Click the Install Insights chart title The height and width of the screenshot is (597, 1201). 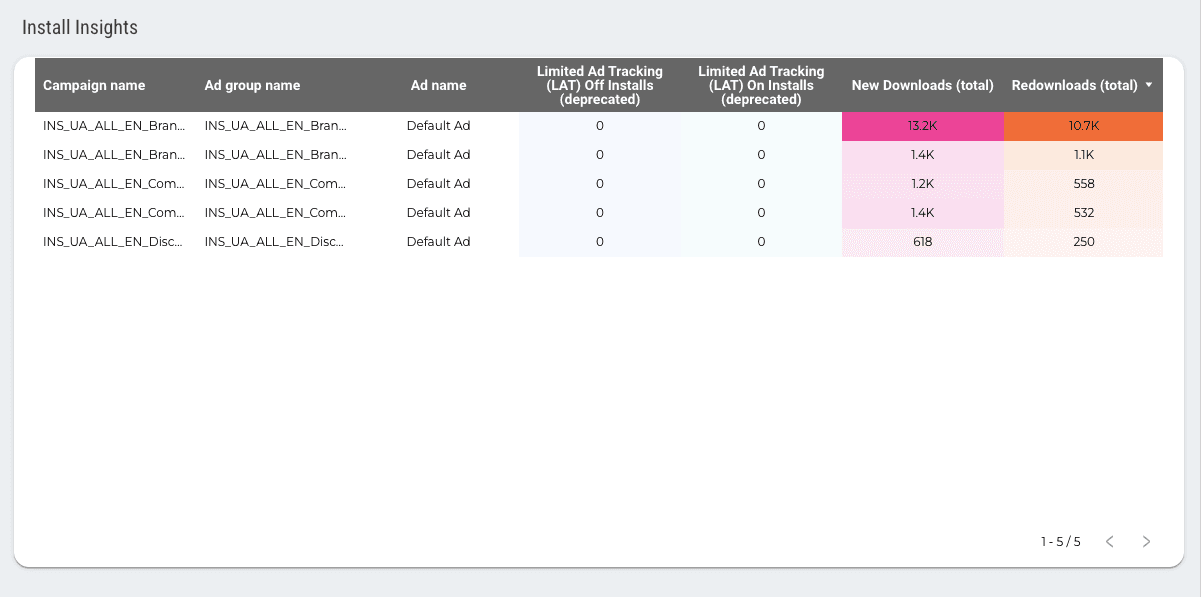[x=80, y=27]
